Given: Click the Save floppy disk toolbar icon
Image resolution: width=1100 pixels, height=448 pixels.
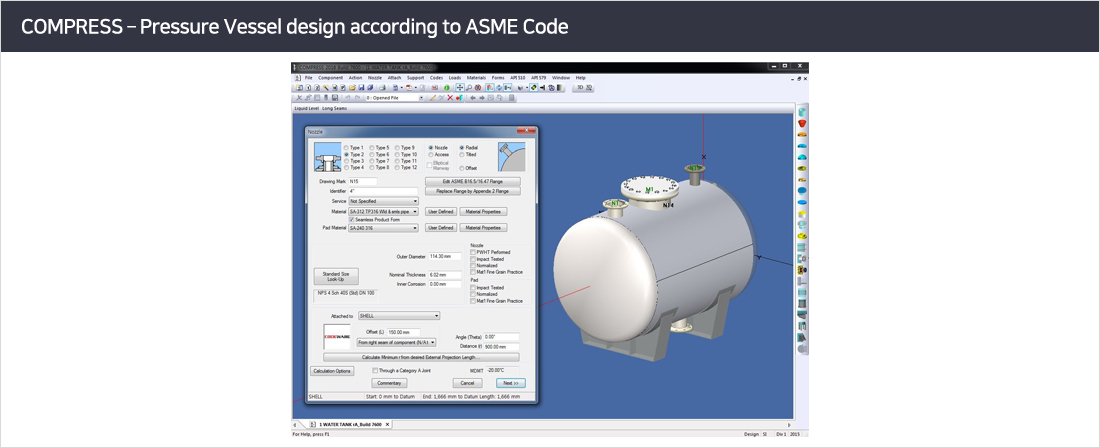Looking at the screenshot, I should [361, 88].
